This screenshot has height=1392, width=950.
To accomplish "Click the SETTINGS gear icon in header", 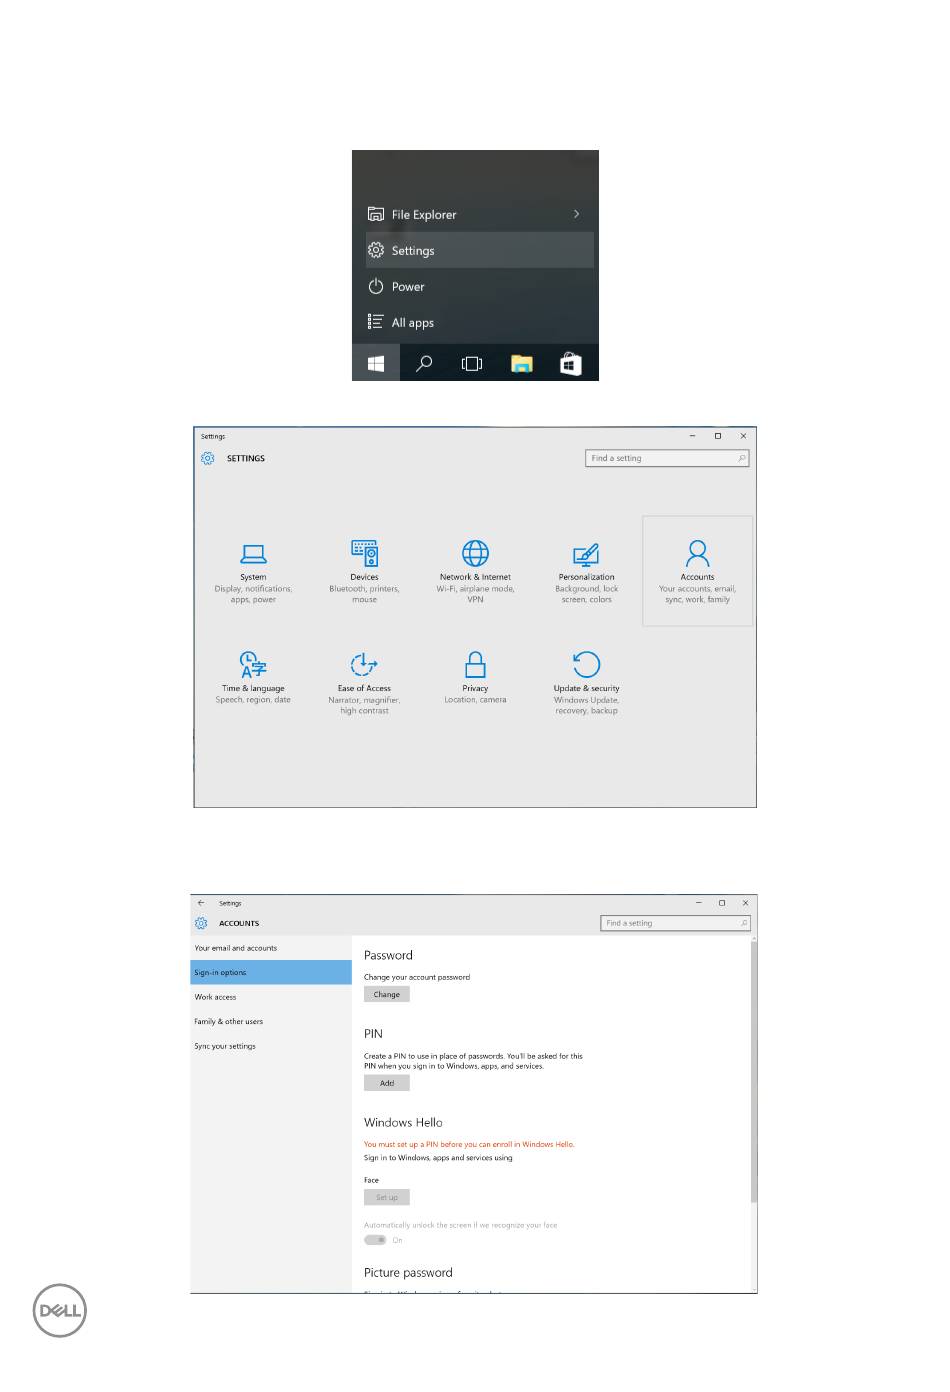I will tap(208, 458).
